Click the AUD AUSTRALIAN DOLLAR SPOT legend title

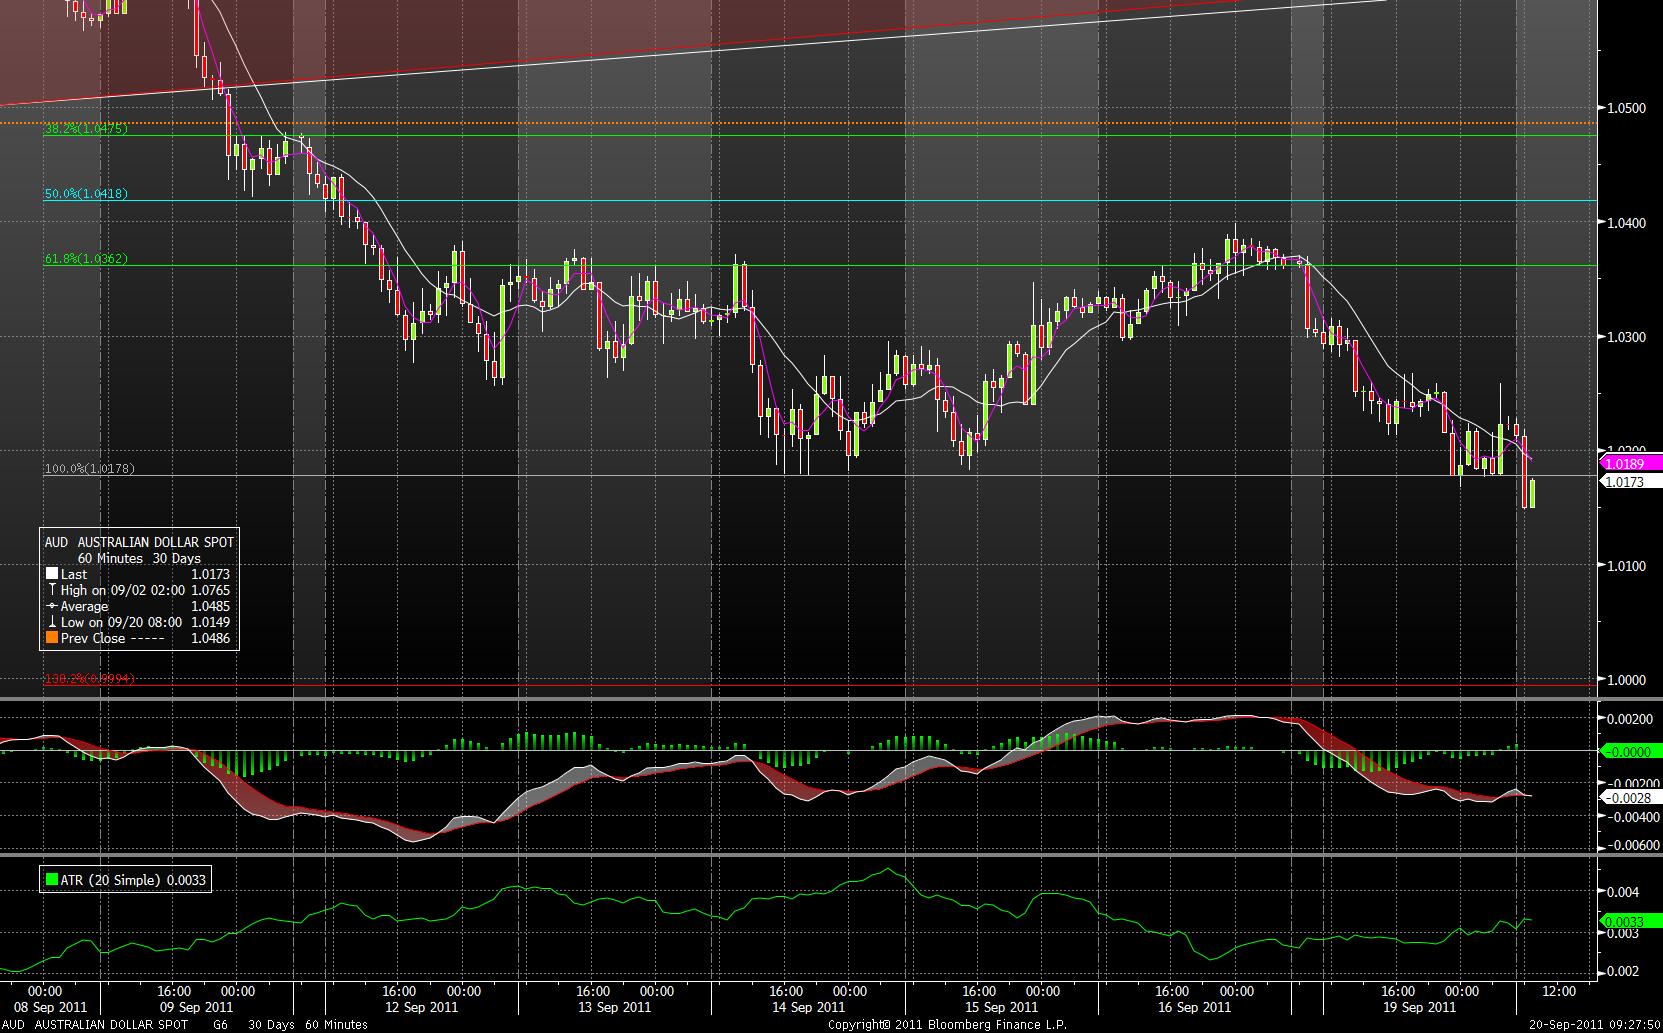click(x=139, y=542)
